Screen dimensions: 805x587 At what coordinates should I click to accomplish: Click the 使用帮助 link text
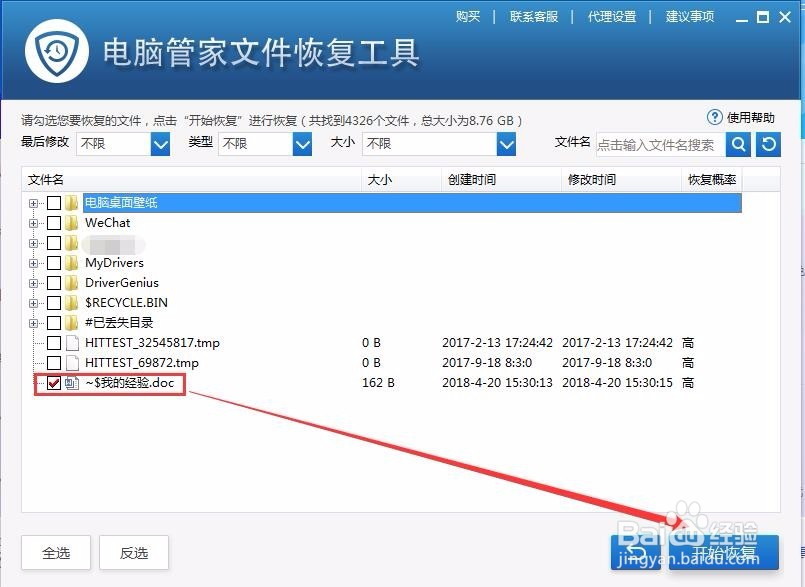pyautogui.click(x=751, y=118)
